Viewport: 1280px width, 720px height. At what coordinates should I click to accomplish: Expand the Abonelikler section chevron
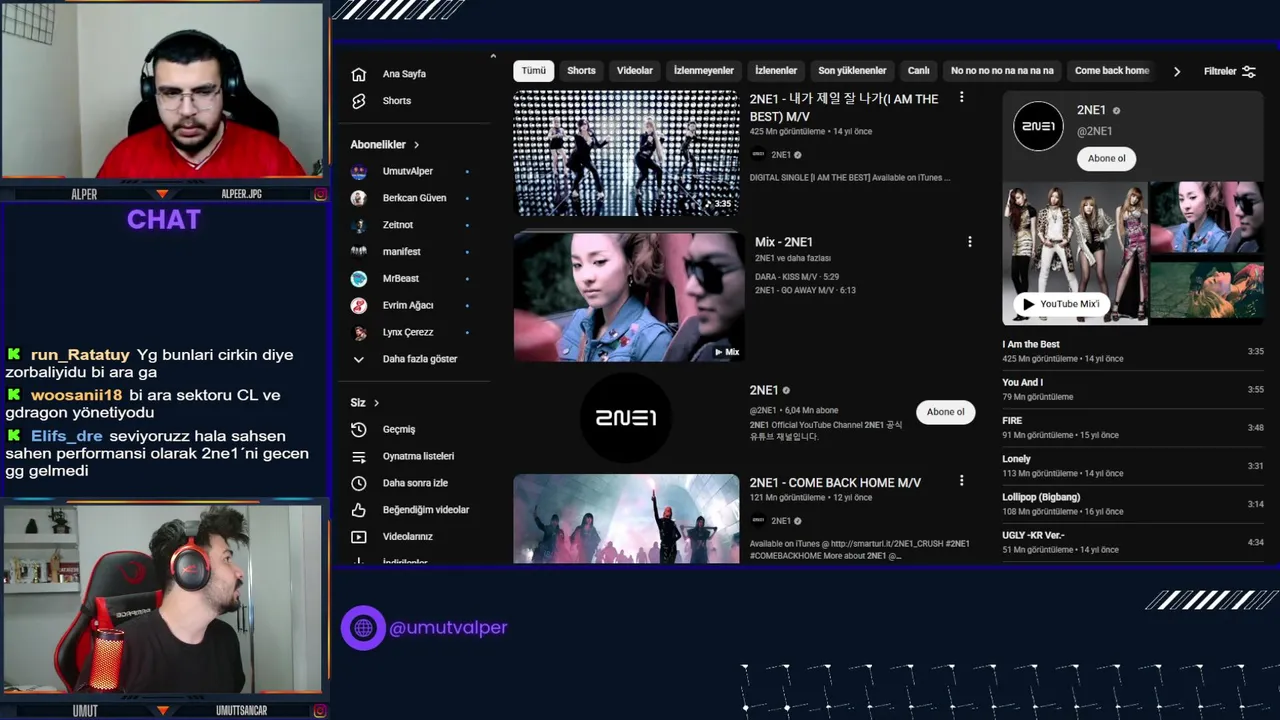click(416, 145)
